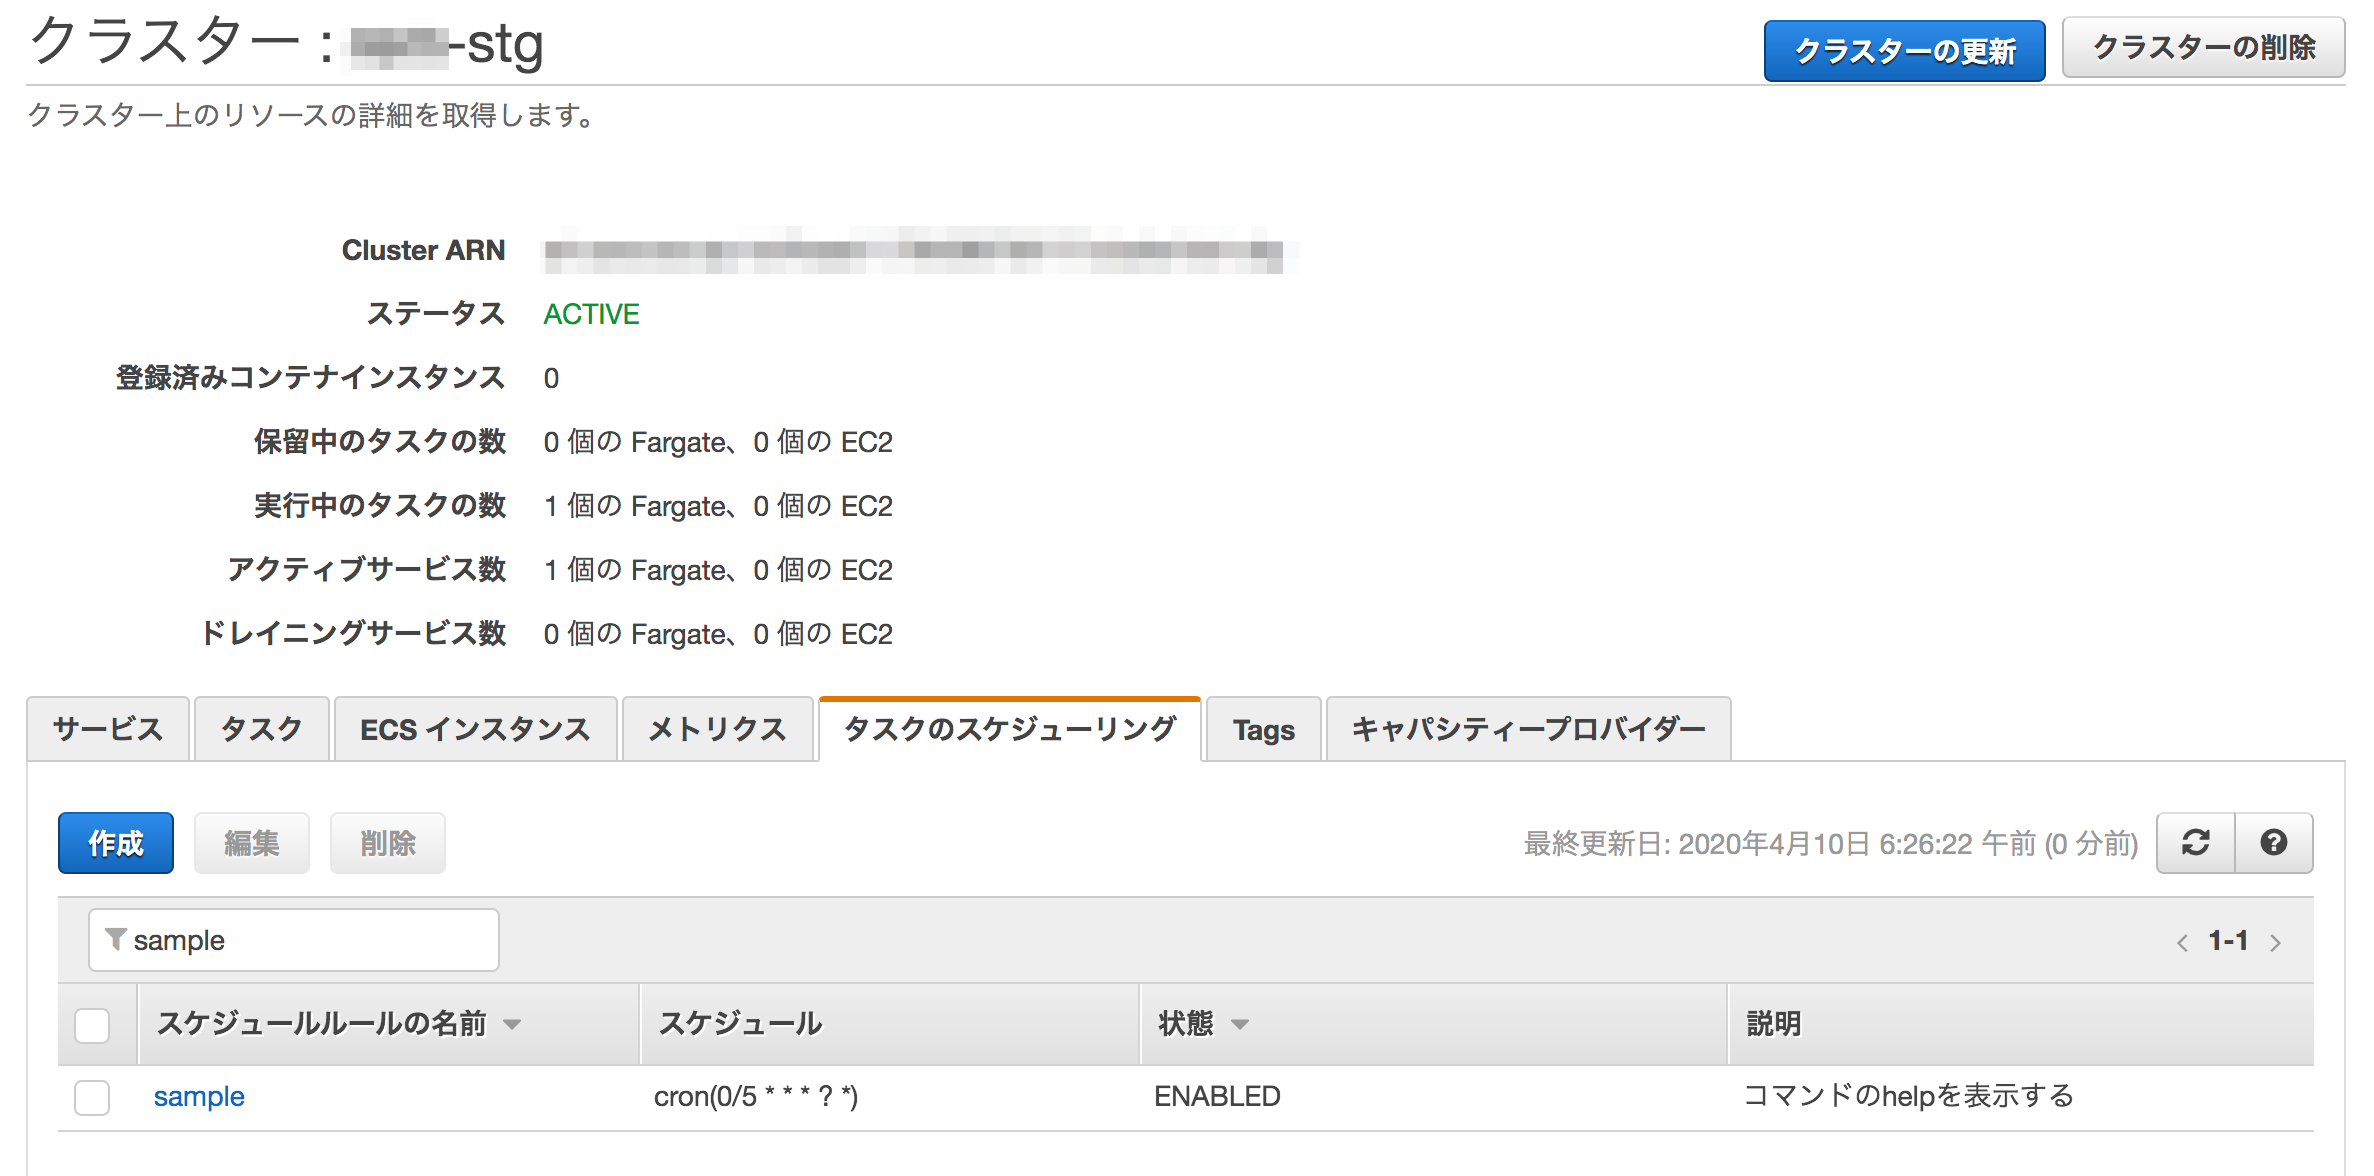2374x1176 pixels.
Task: Click the 最終更新日 timestamp text
Action: (x=1830, y=844)
